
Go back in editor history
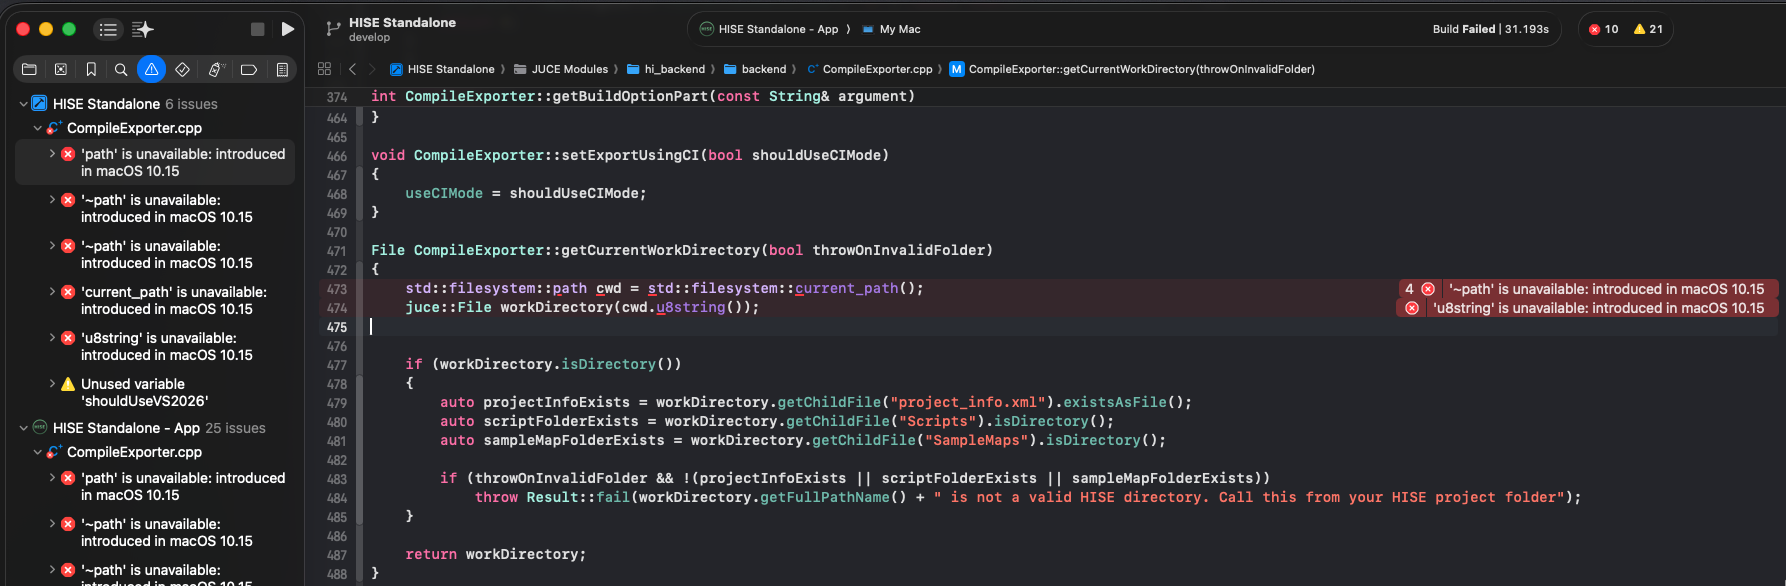point(352,69)
